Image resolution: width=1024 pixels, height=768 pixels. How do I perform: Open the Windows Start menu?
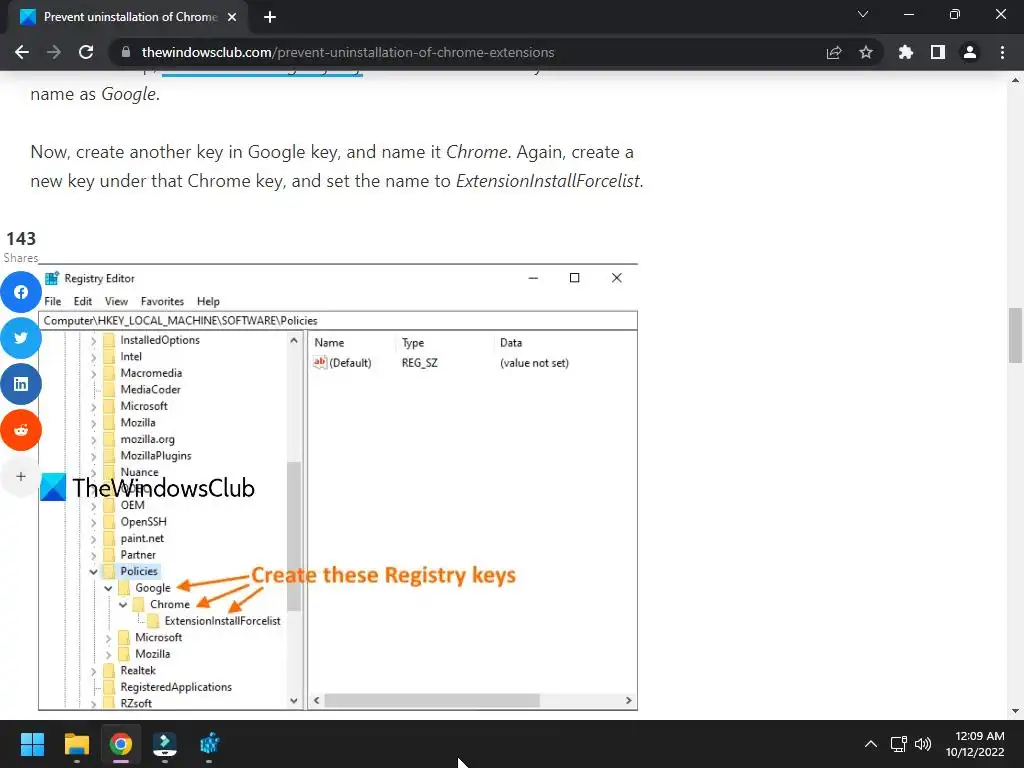[x=32, y=744]
